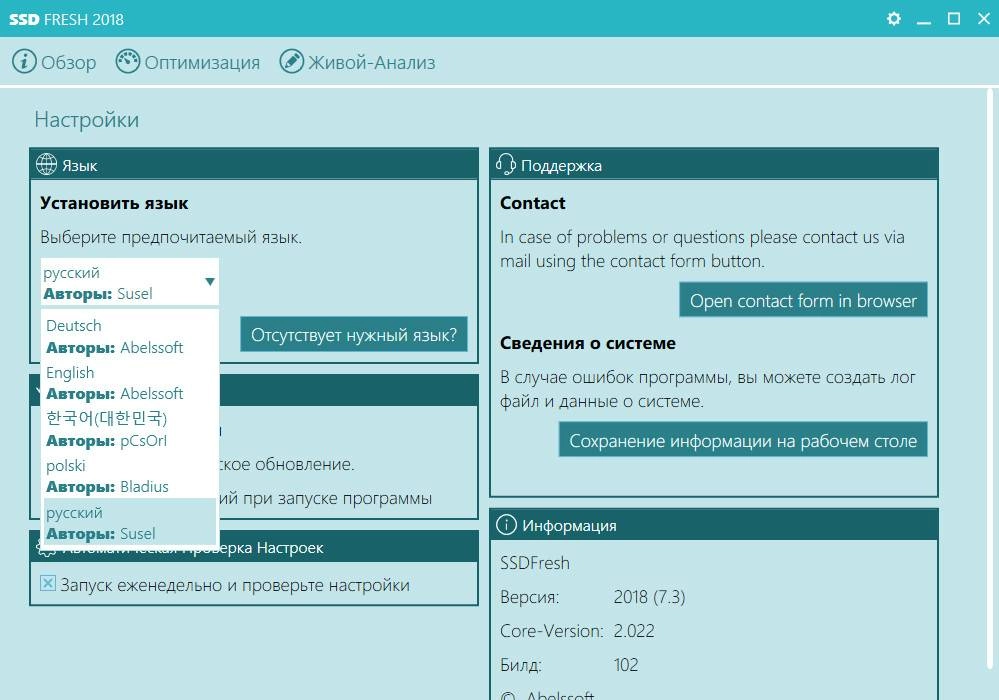
Task: Click Сохранение информации на рабочем столе button
Action: [743, 439]
